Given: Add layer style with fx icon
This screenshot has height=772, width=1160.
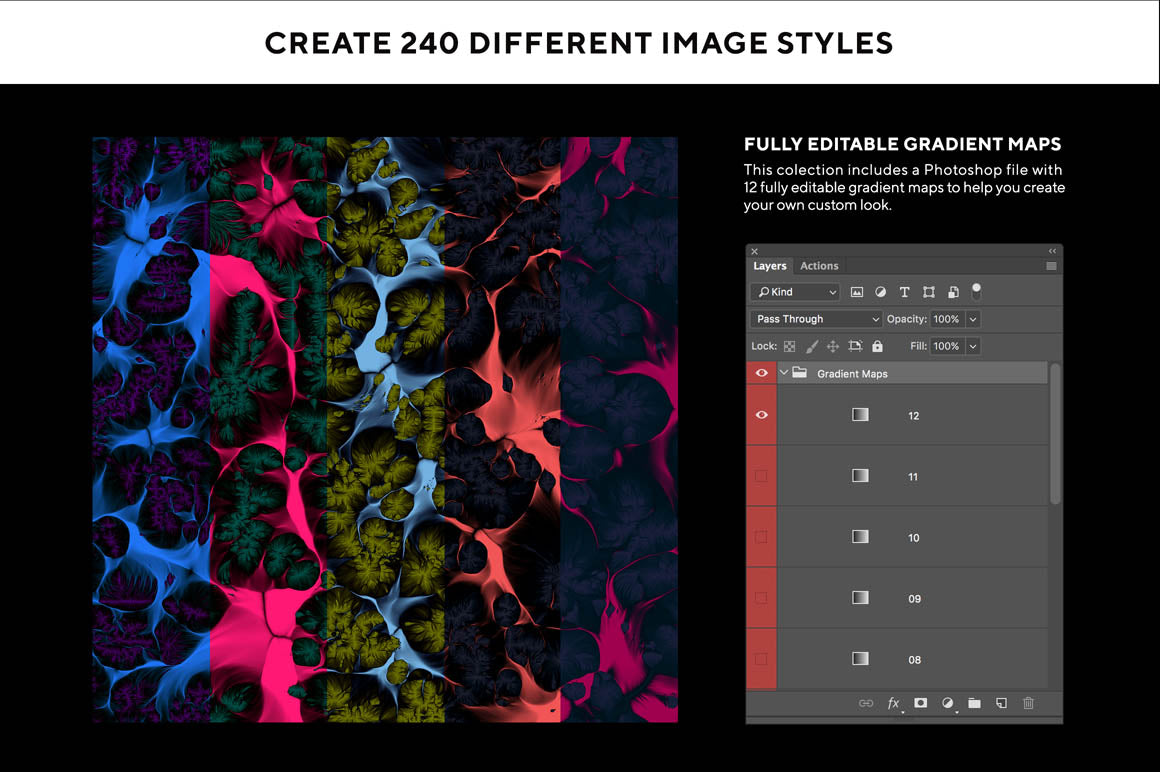Looking at the screenshot, I should (x=894, y=704).
